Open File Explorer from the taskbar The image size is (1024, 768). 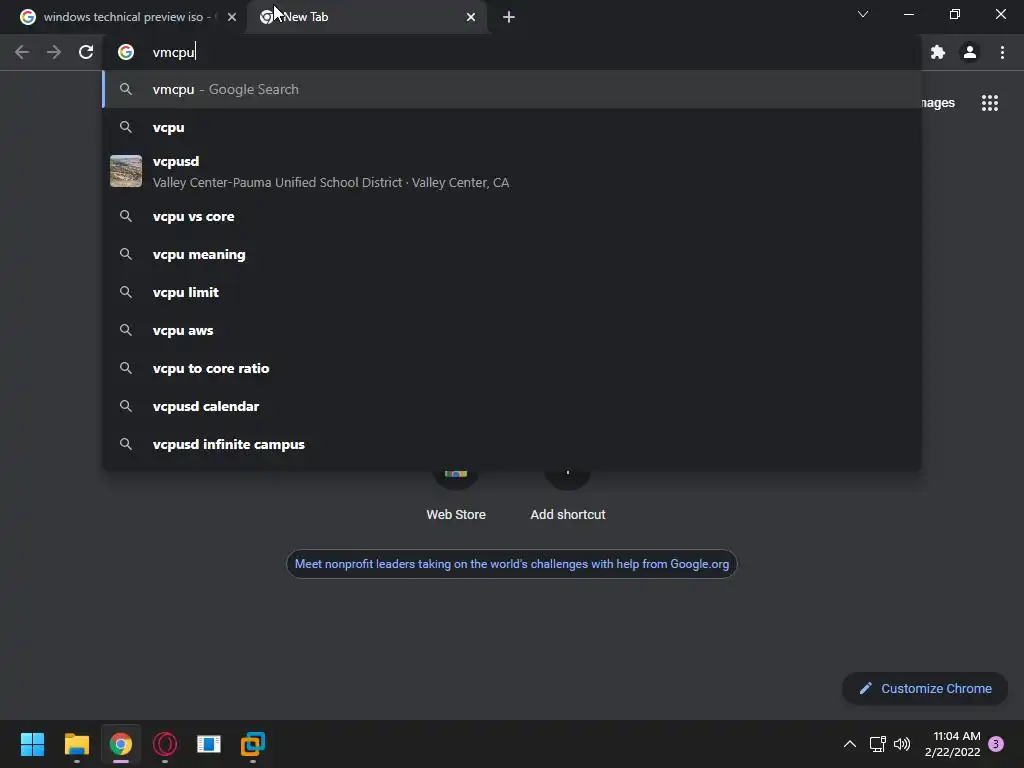pos(76,744)
